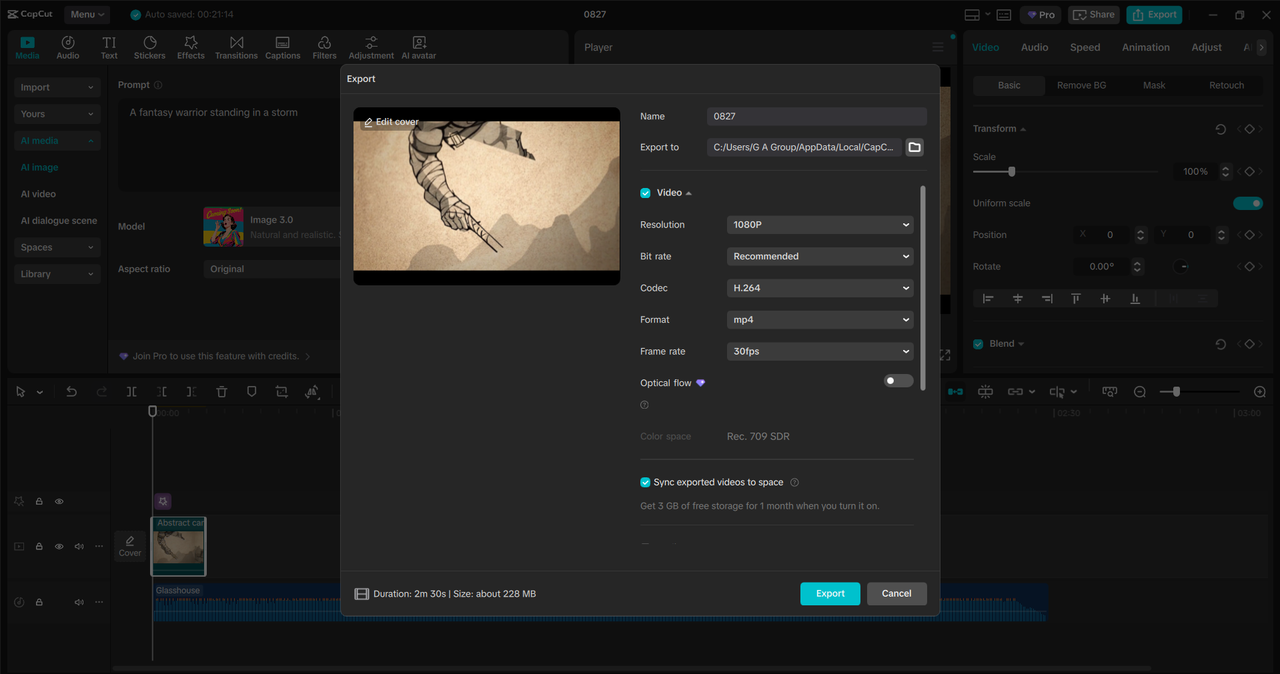
Task: Click the Name field showing 0827
Action: [816, 116]
